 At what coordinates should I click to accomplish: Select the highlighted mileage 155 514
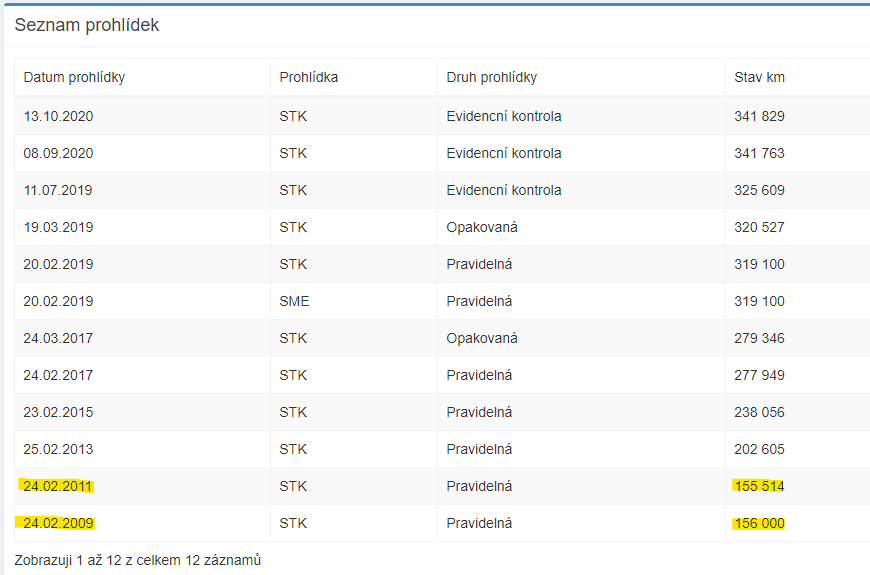[759, 486]
